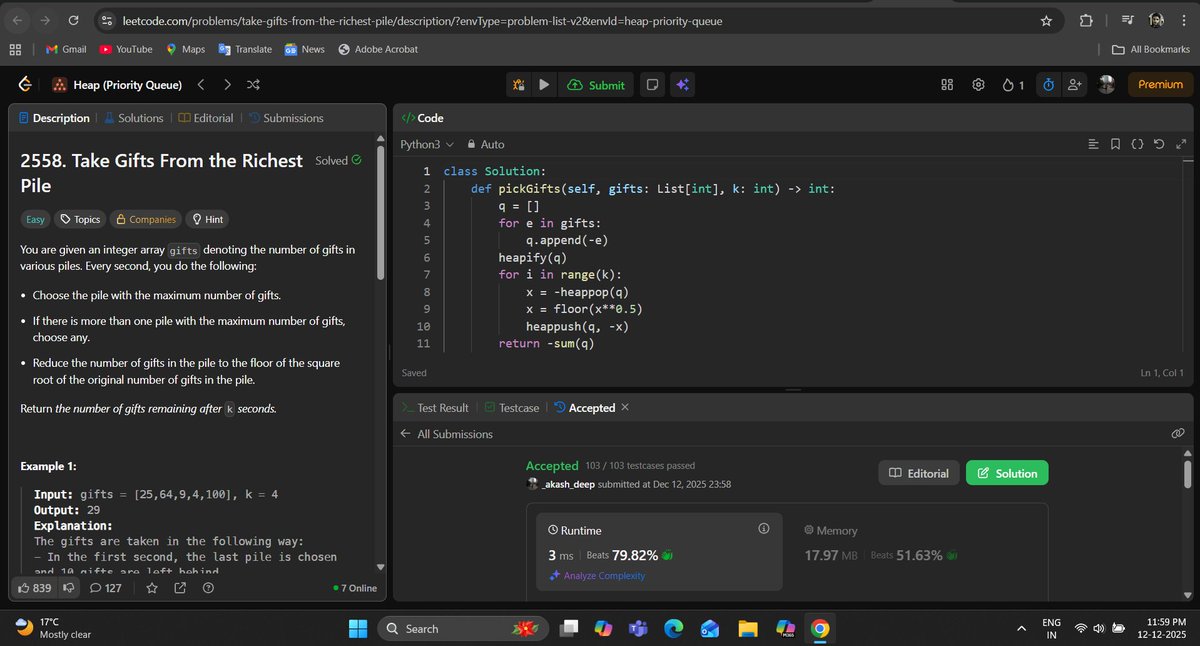Open Heap (Priority Queue) problem list
The height and width of the screenshot is (646, 1200).
click(x=117, y=85)
